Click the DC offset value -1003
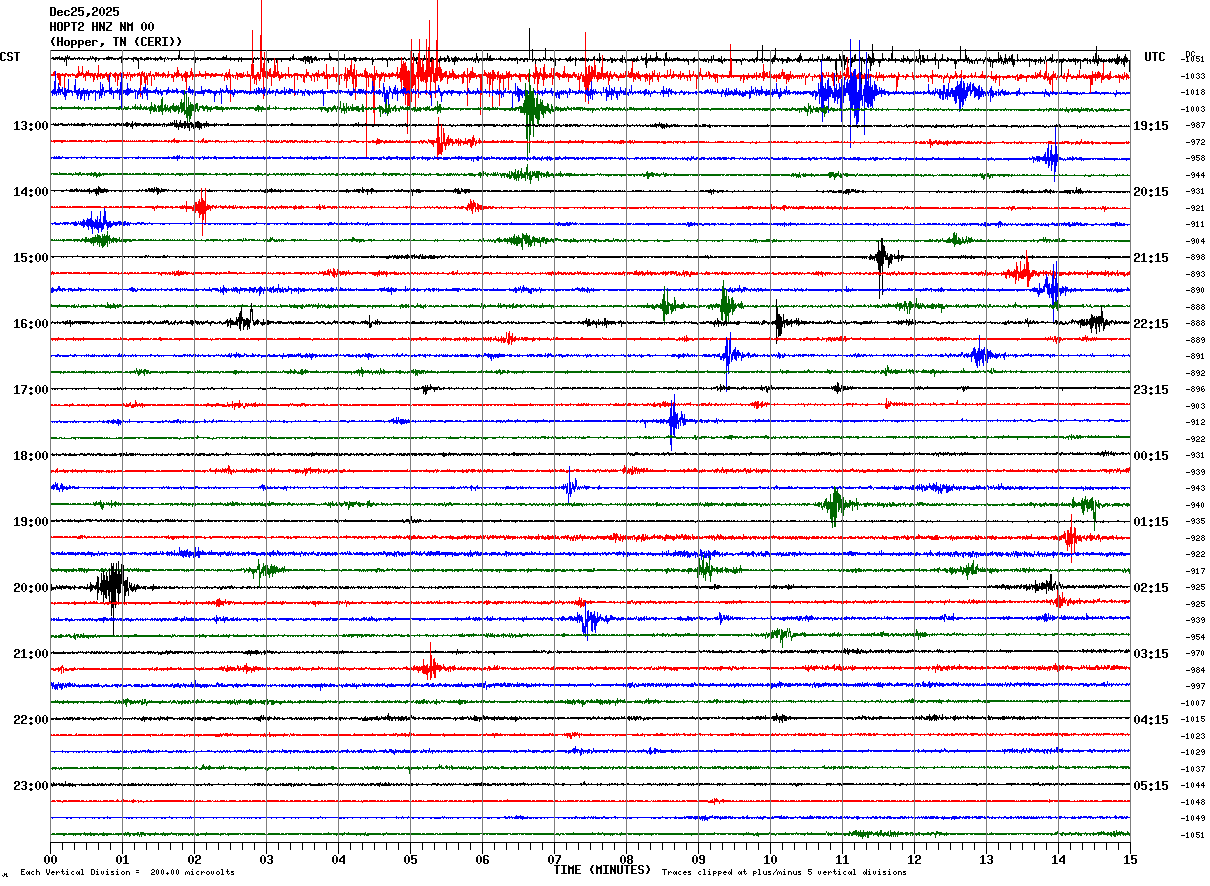 (x=1193, y=109)
